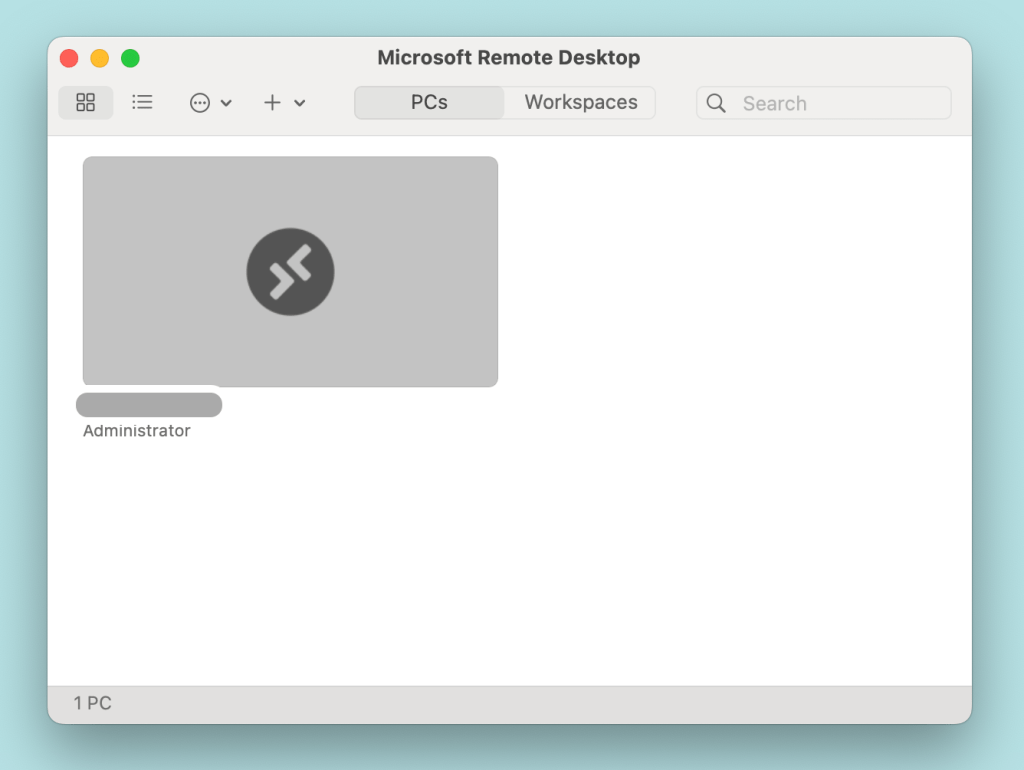
Task: Click the Remote Desktop logo on the PC tile
Action: pos(290,272)
